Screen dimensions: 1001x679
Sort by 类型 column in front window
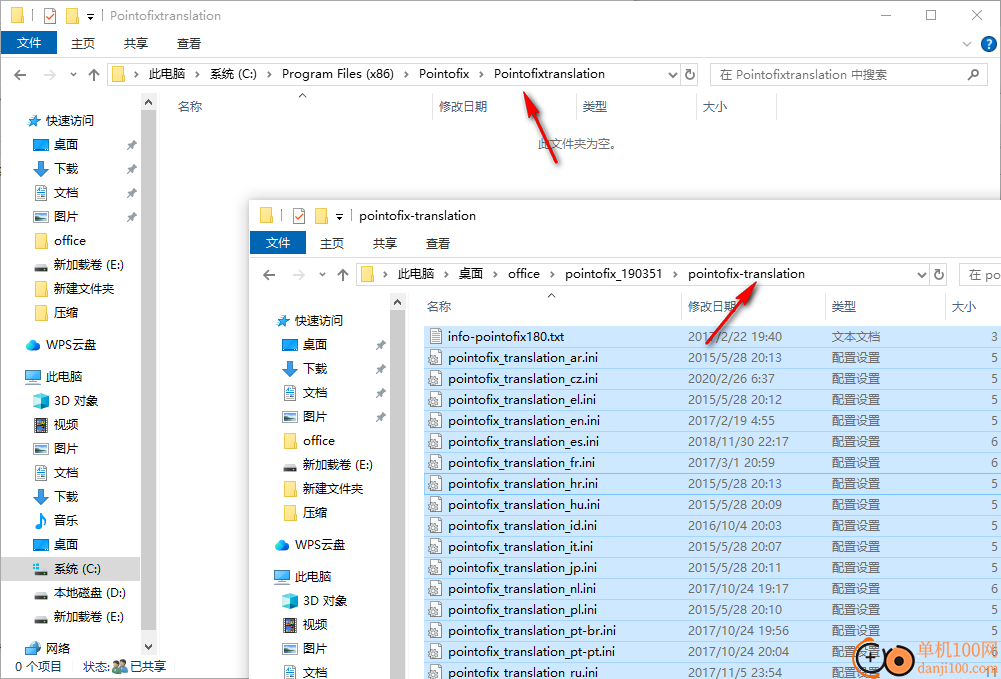(x=843, y=306)
